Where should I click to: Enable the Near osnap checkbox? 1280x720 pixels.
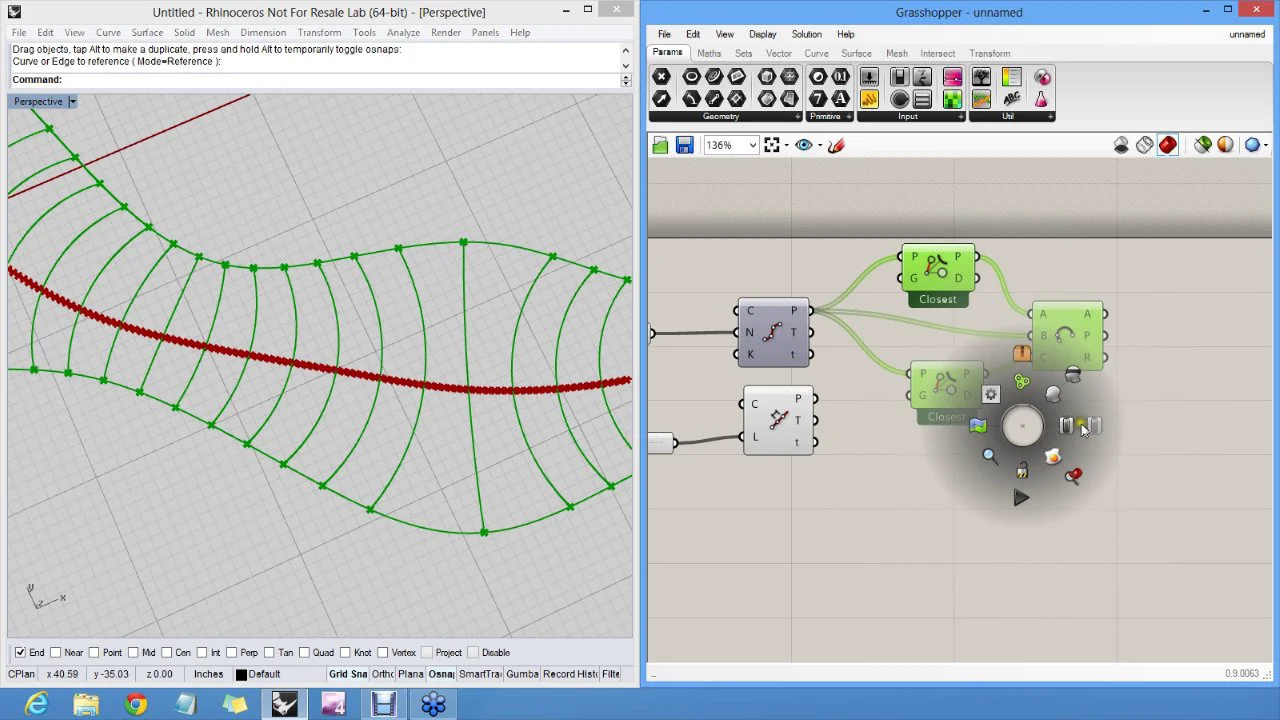point(56,653)
